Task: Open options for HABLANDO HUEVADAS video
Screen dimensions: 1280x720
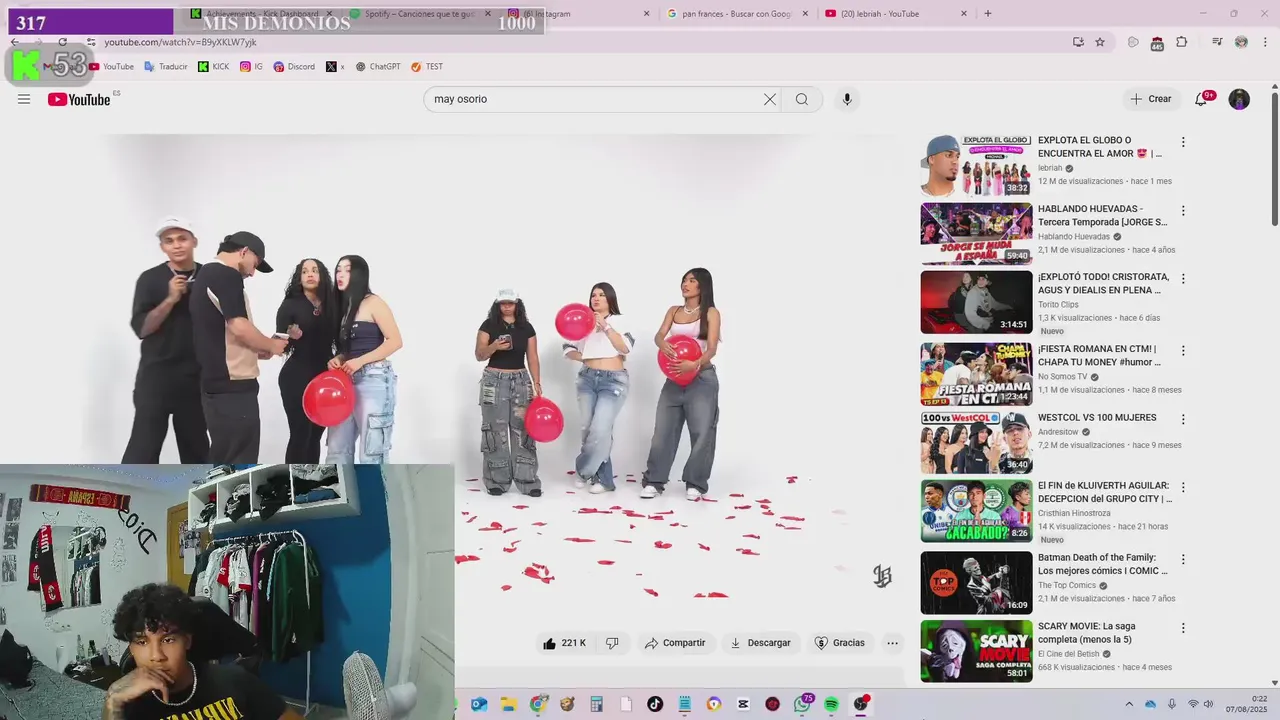Action: click(x=1183, y=211)
